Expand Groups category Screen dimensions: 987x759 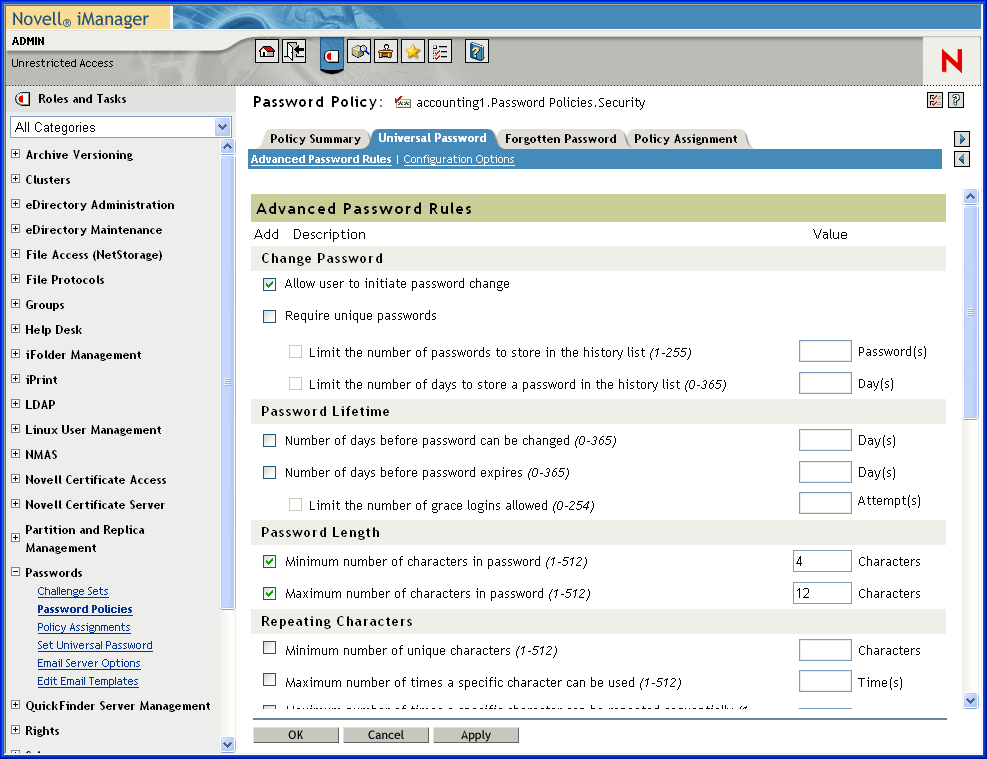(x=16, y=303)
